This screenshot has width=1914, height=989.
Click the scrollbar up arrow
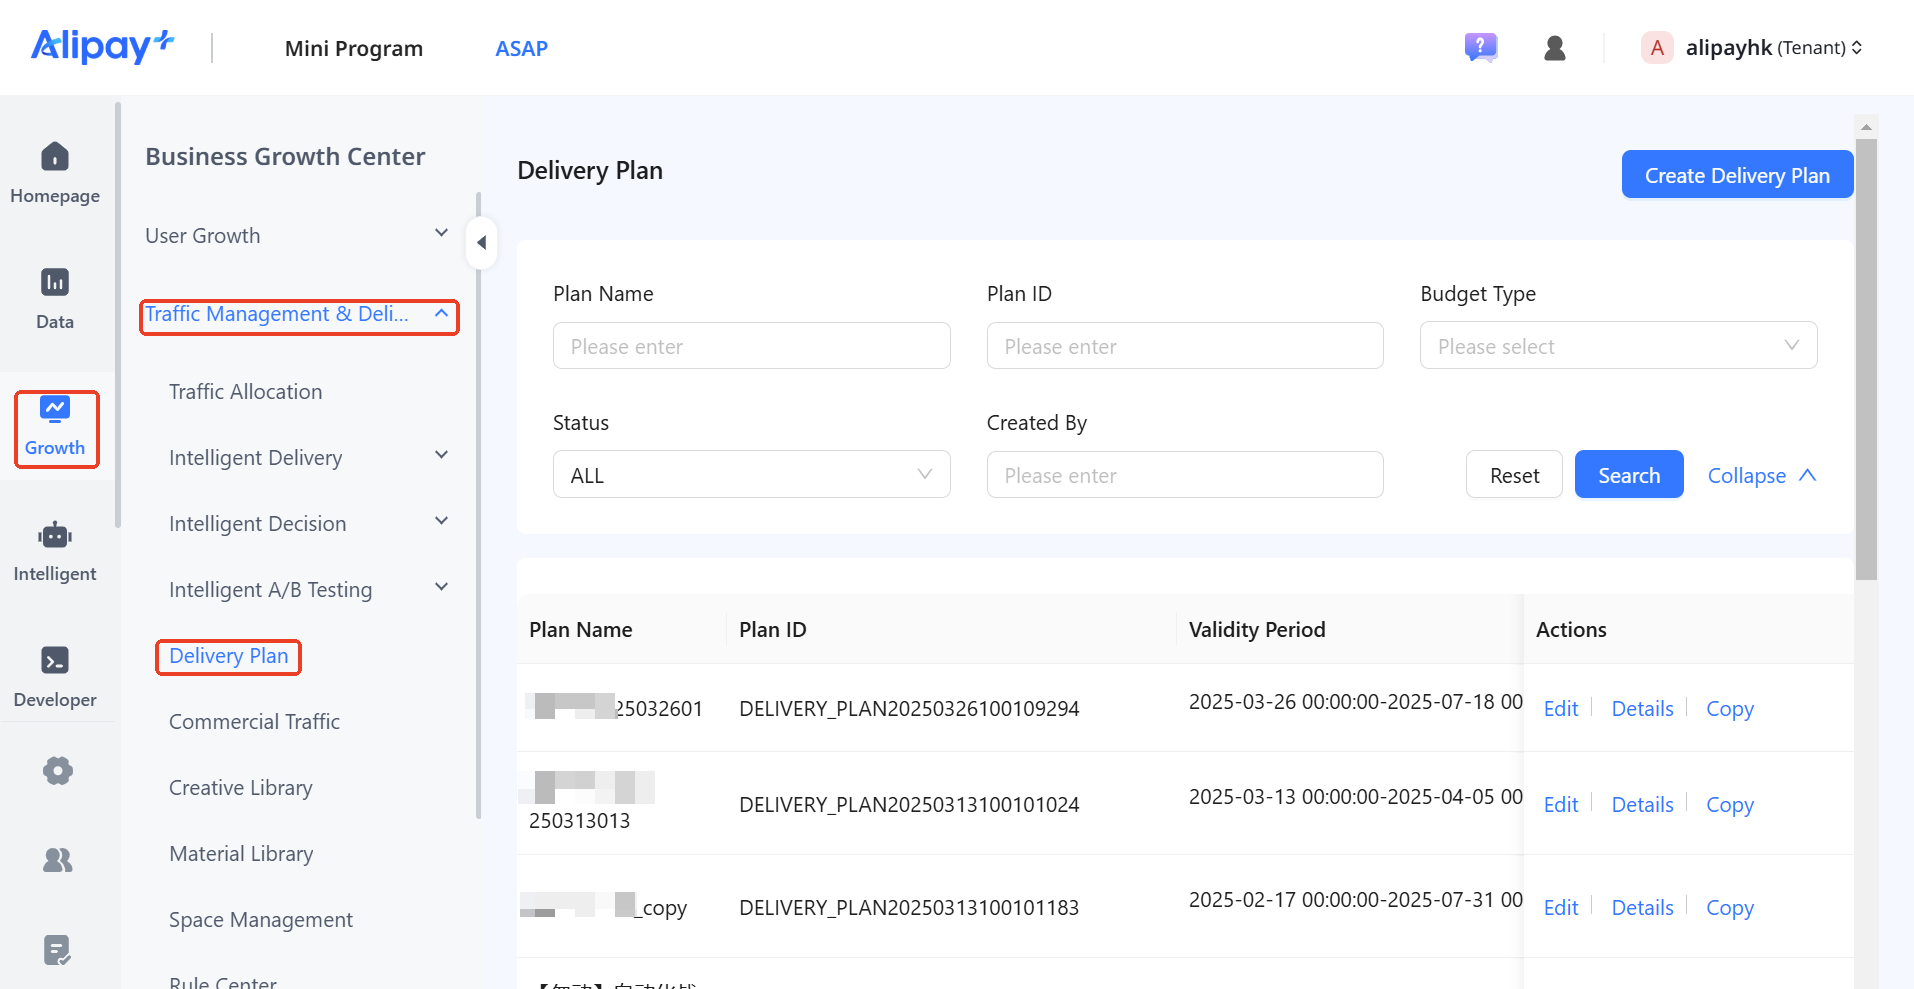click(x=1866, y=127)
